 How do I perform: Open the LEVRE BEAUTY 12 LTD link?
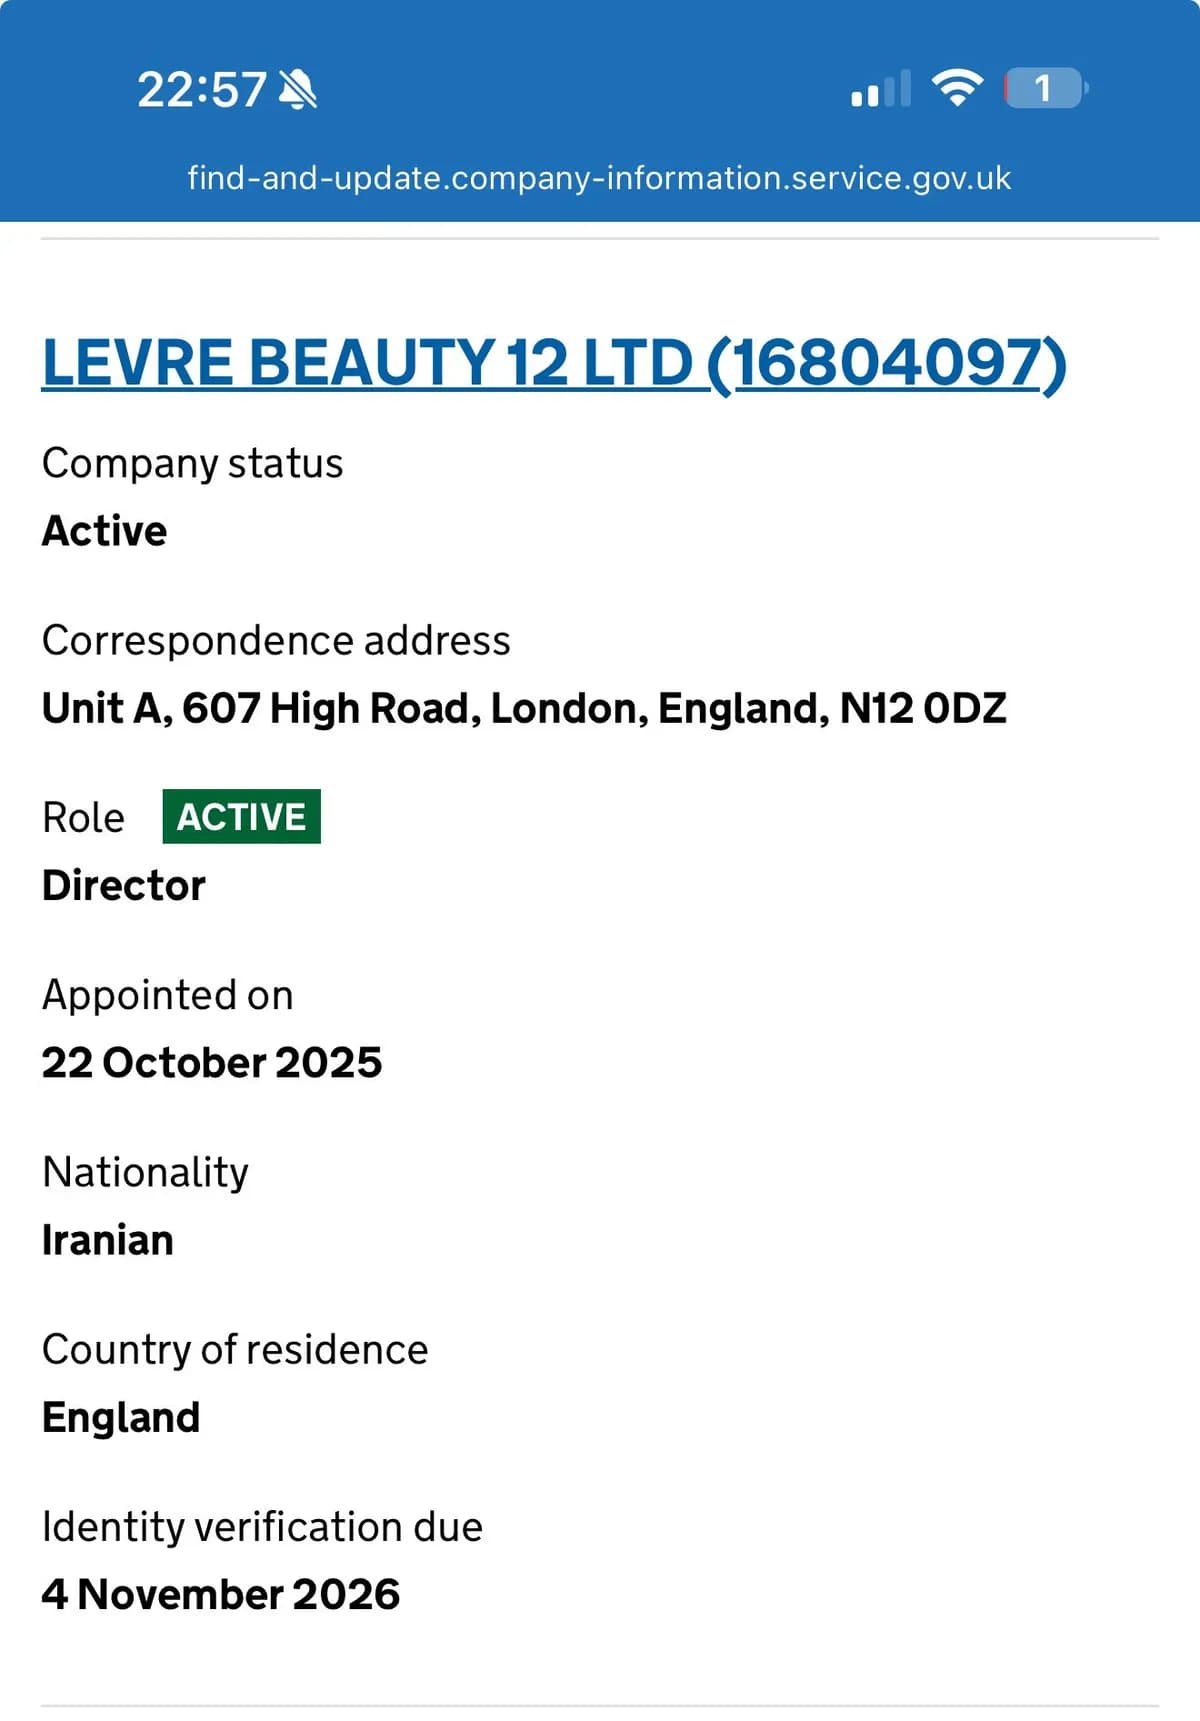coord(554,362)
